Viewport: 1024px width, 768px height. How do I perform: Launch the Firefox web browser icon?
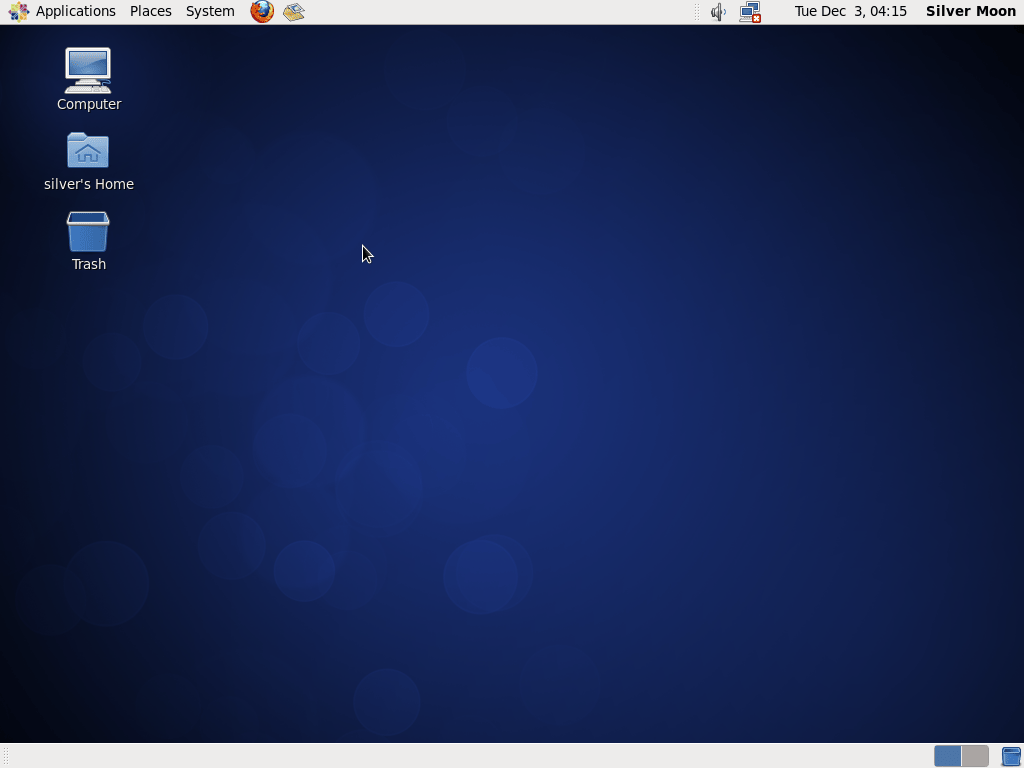[x=262, y=12]
